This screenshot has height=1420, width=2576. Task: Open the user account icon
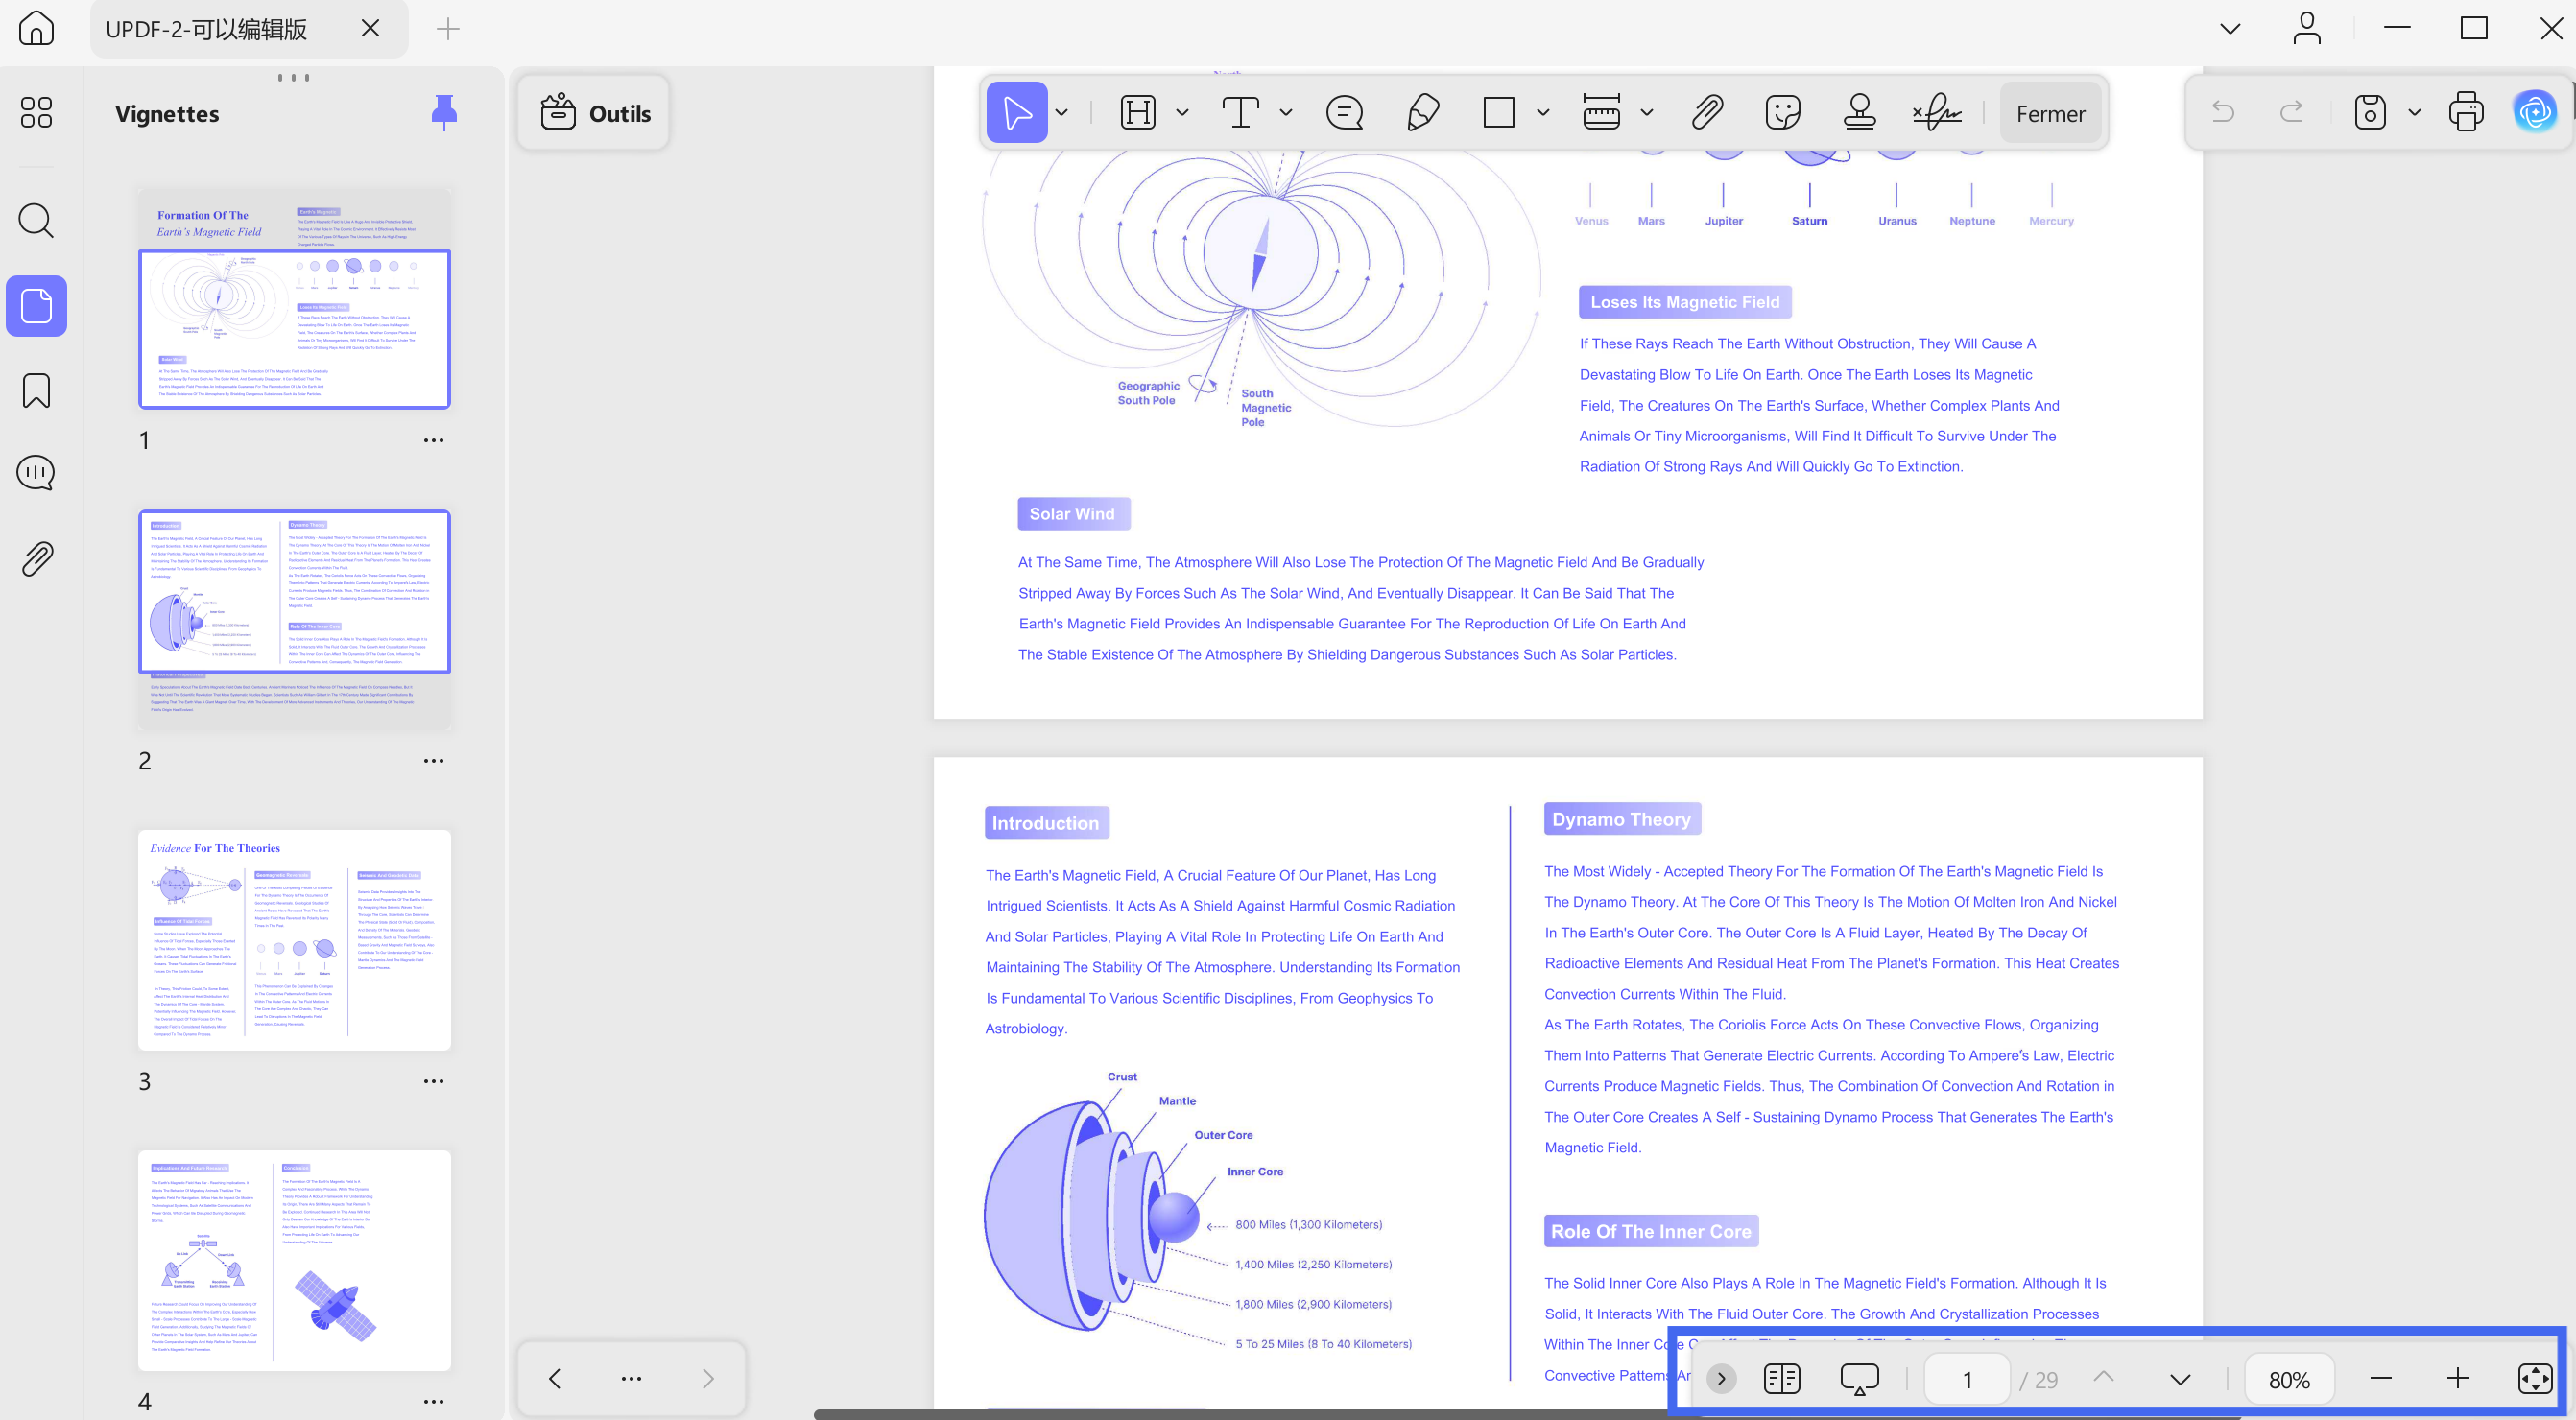2306,28
